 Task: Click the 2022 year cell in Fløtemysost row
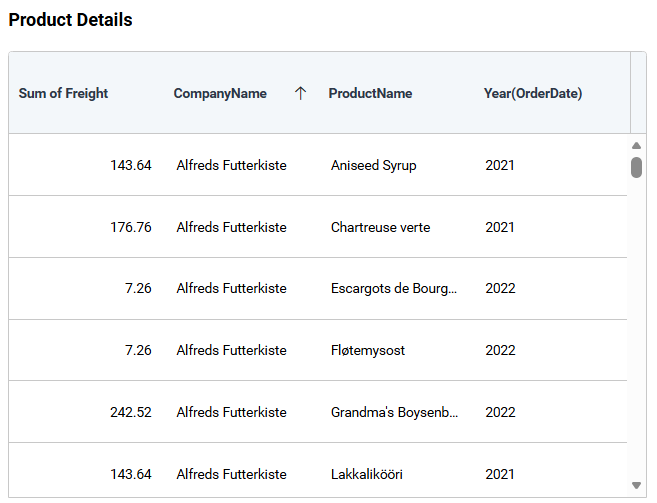click(x=500, y=351)
